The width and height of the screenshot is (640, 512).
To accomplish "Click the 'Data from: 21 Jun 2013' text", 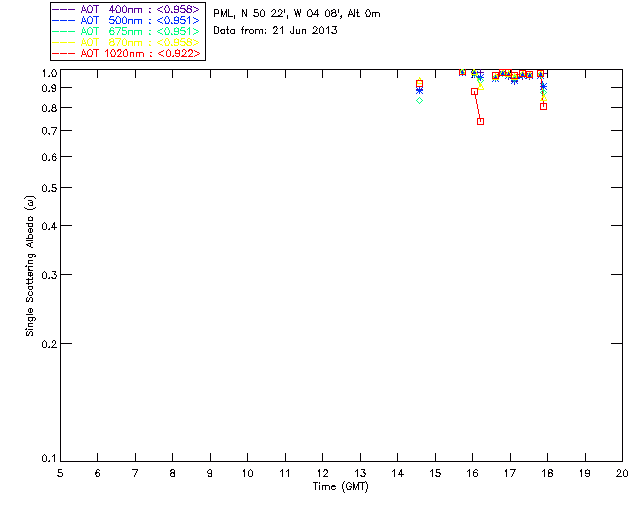I will [275, 31].
